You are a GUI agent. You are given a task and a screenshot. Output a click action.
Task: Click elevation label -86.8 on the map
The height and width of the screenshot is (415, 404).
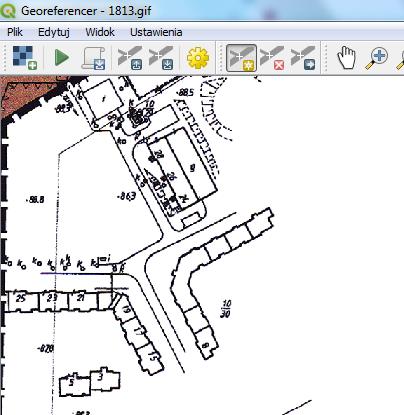tap(35, 200)
